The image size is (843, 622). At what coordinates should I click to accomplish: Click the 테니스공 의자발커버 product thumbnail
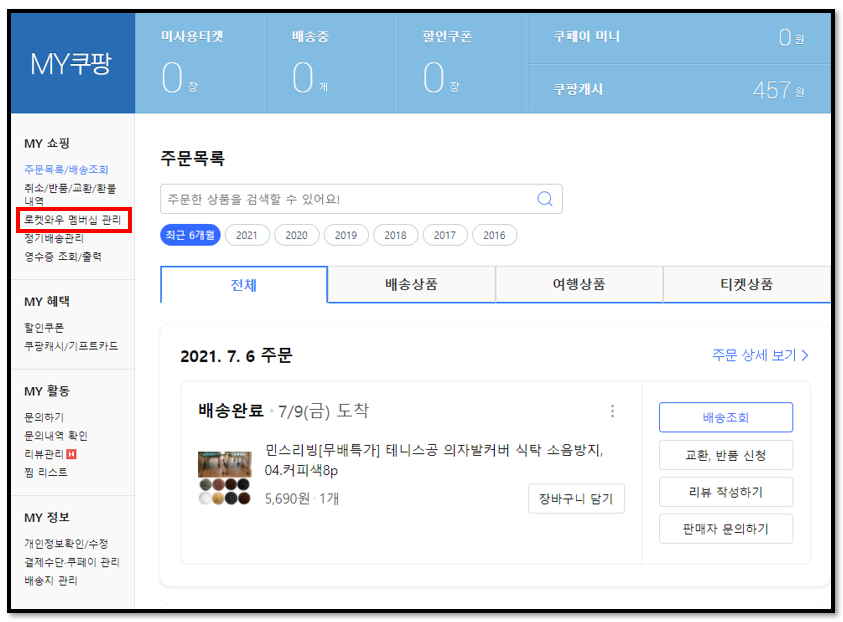click(x=225, y=478)
